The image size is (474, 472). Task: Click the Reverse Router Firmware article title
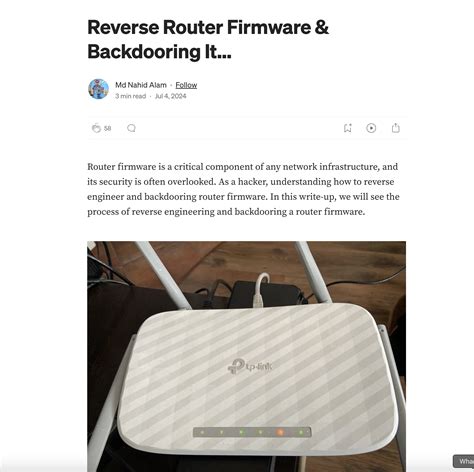point(208,39)
